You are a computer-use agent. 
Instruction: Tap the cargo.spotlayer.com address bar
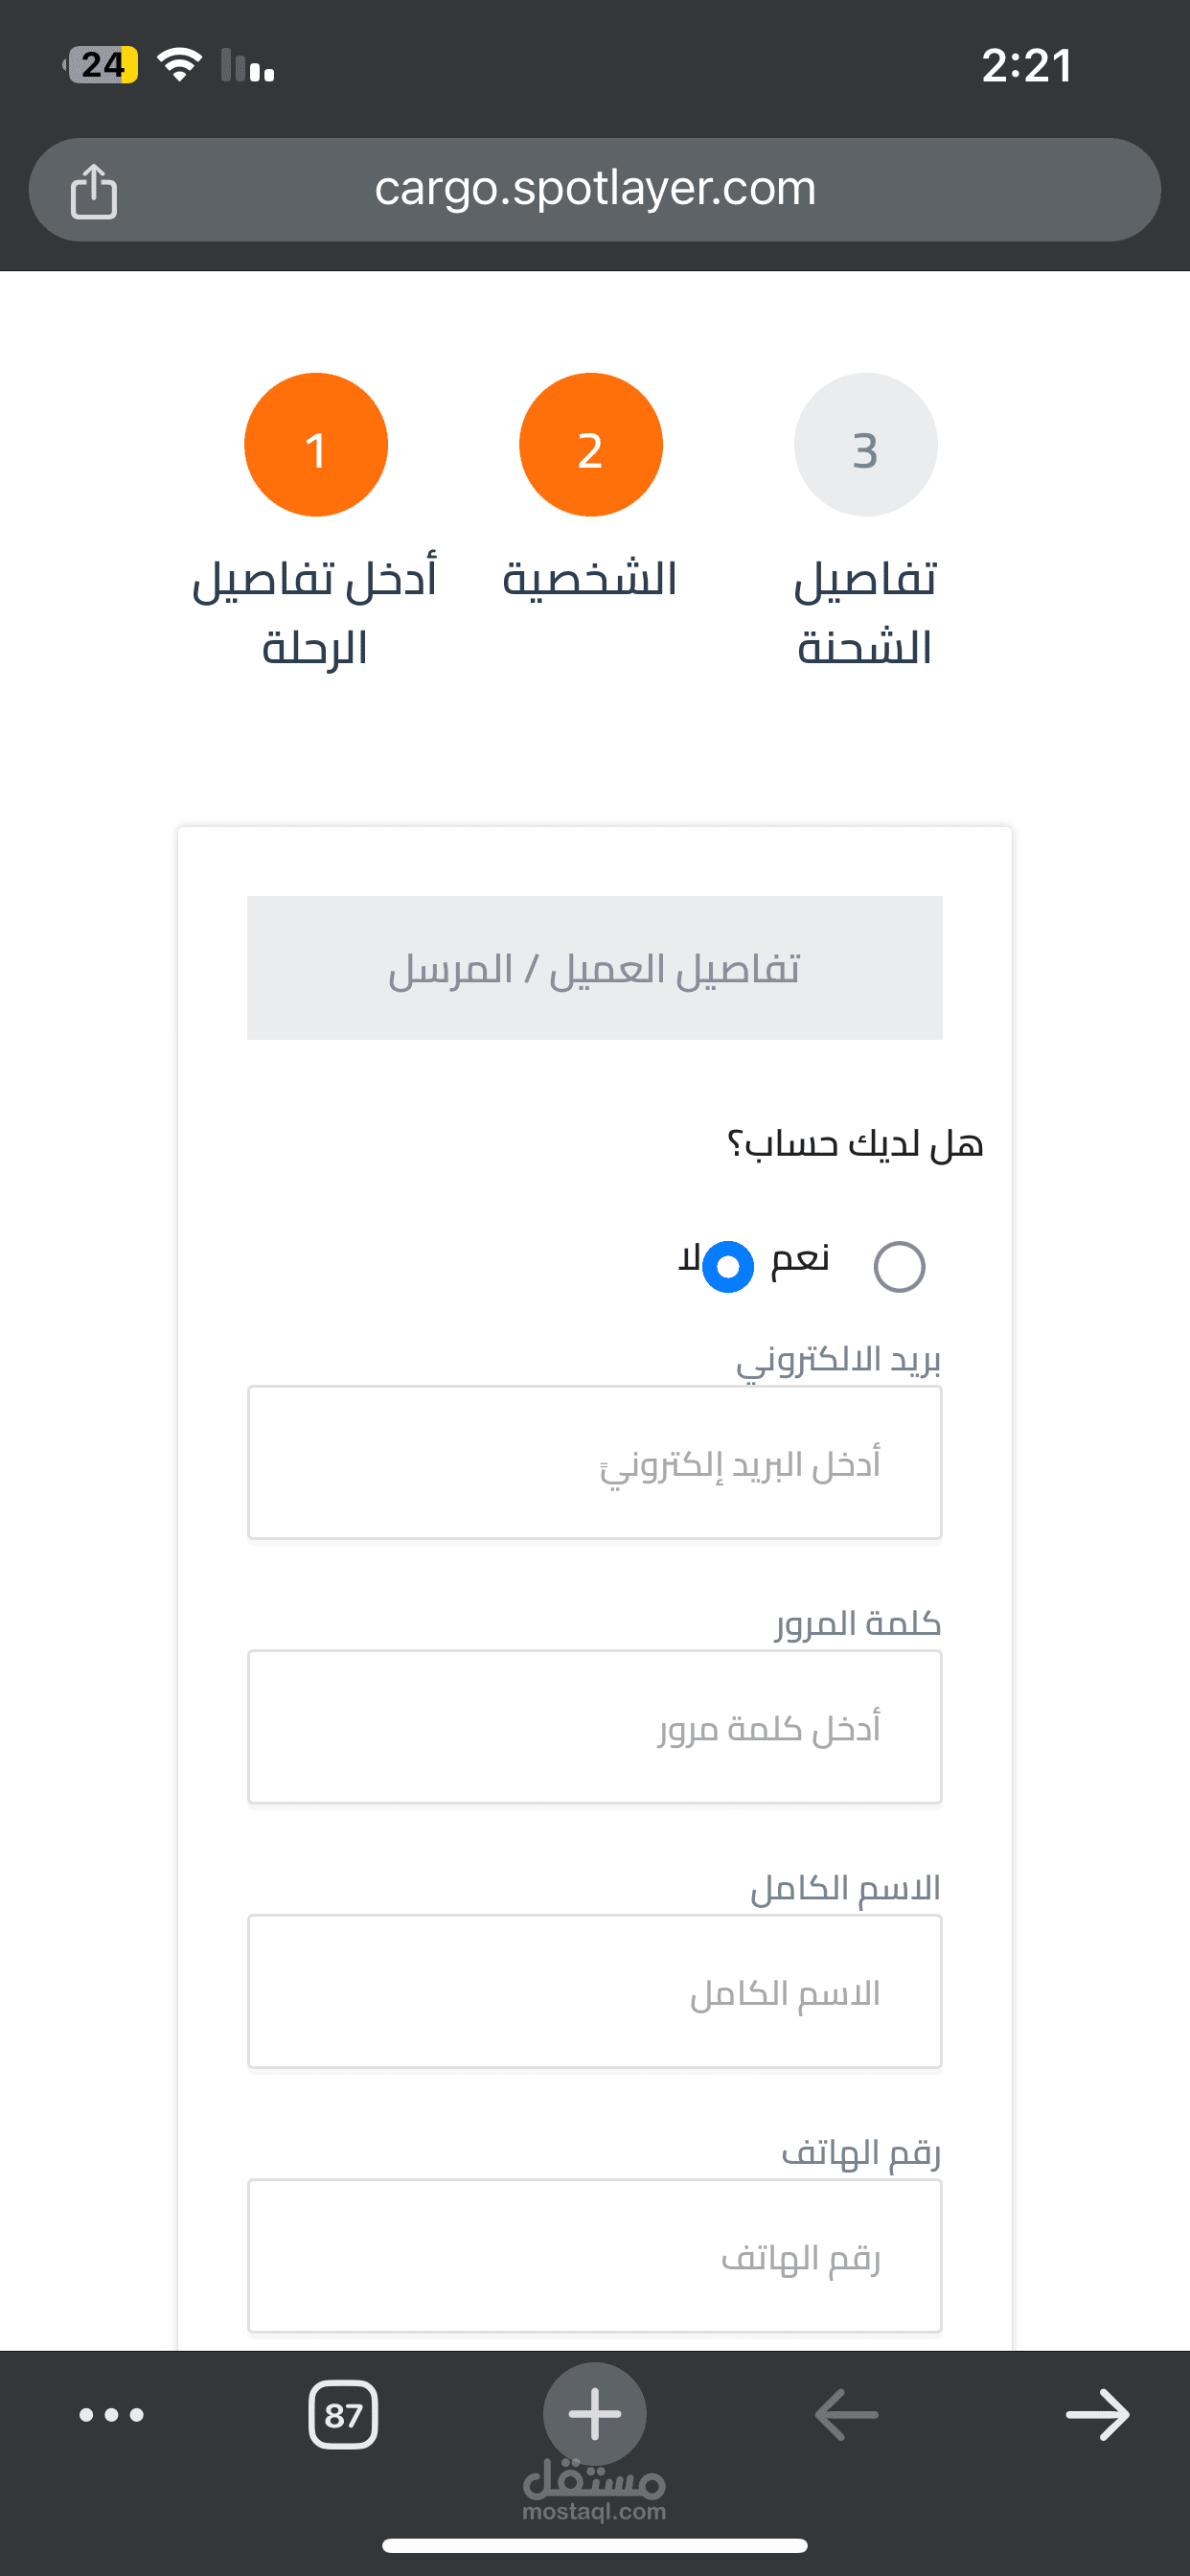point(595,190)
